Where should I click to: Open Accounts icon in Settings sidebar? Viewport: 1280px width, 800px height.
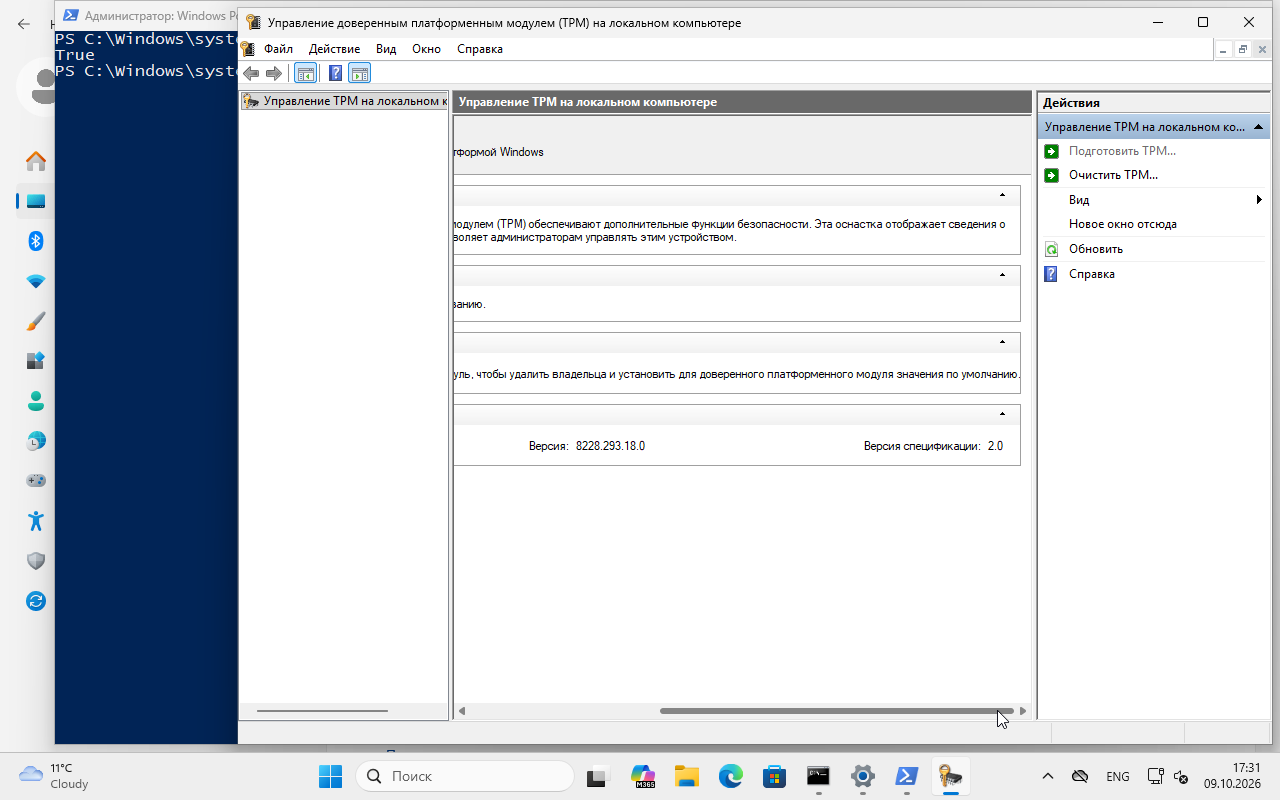coord(36,401)
